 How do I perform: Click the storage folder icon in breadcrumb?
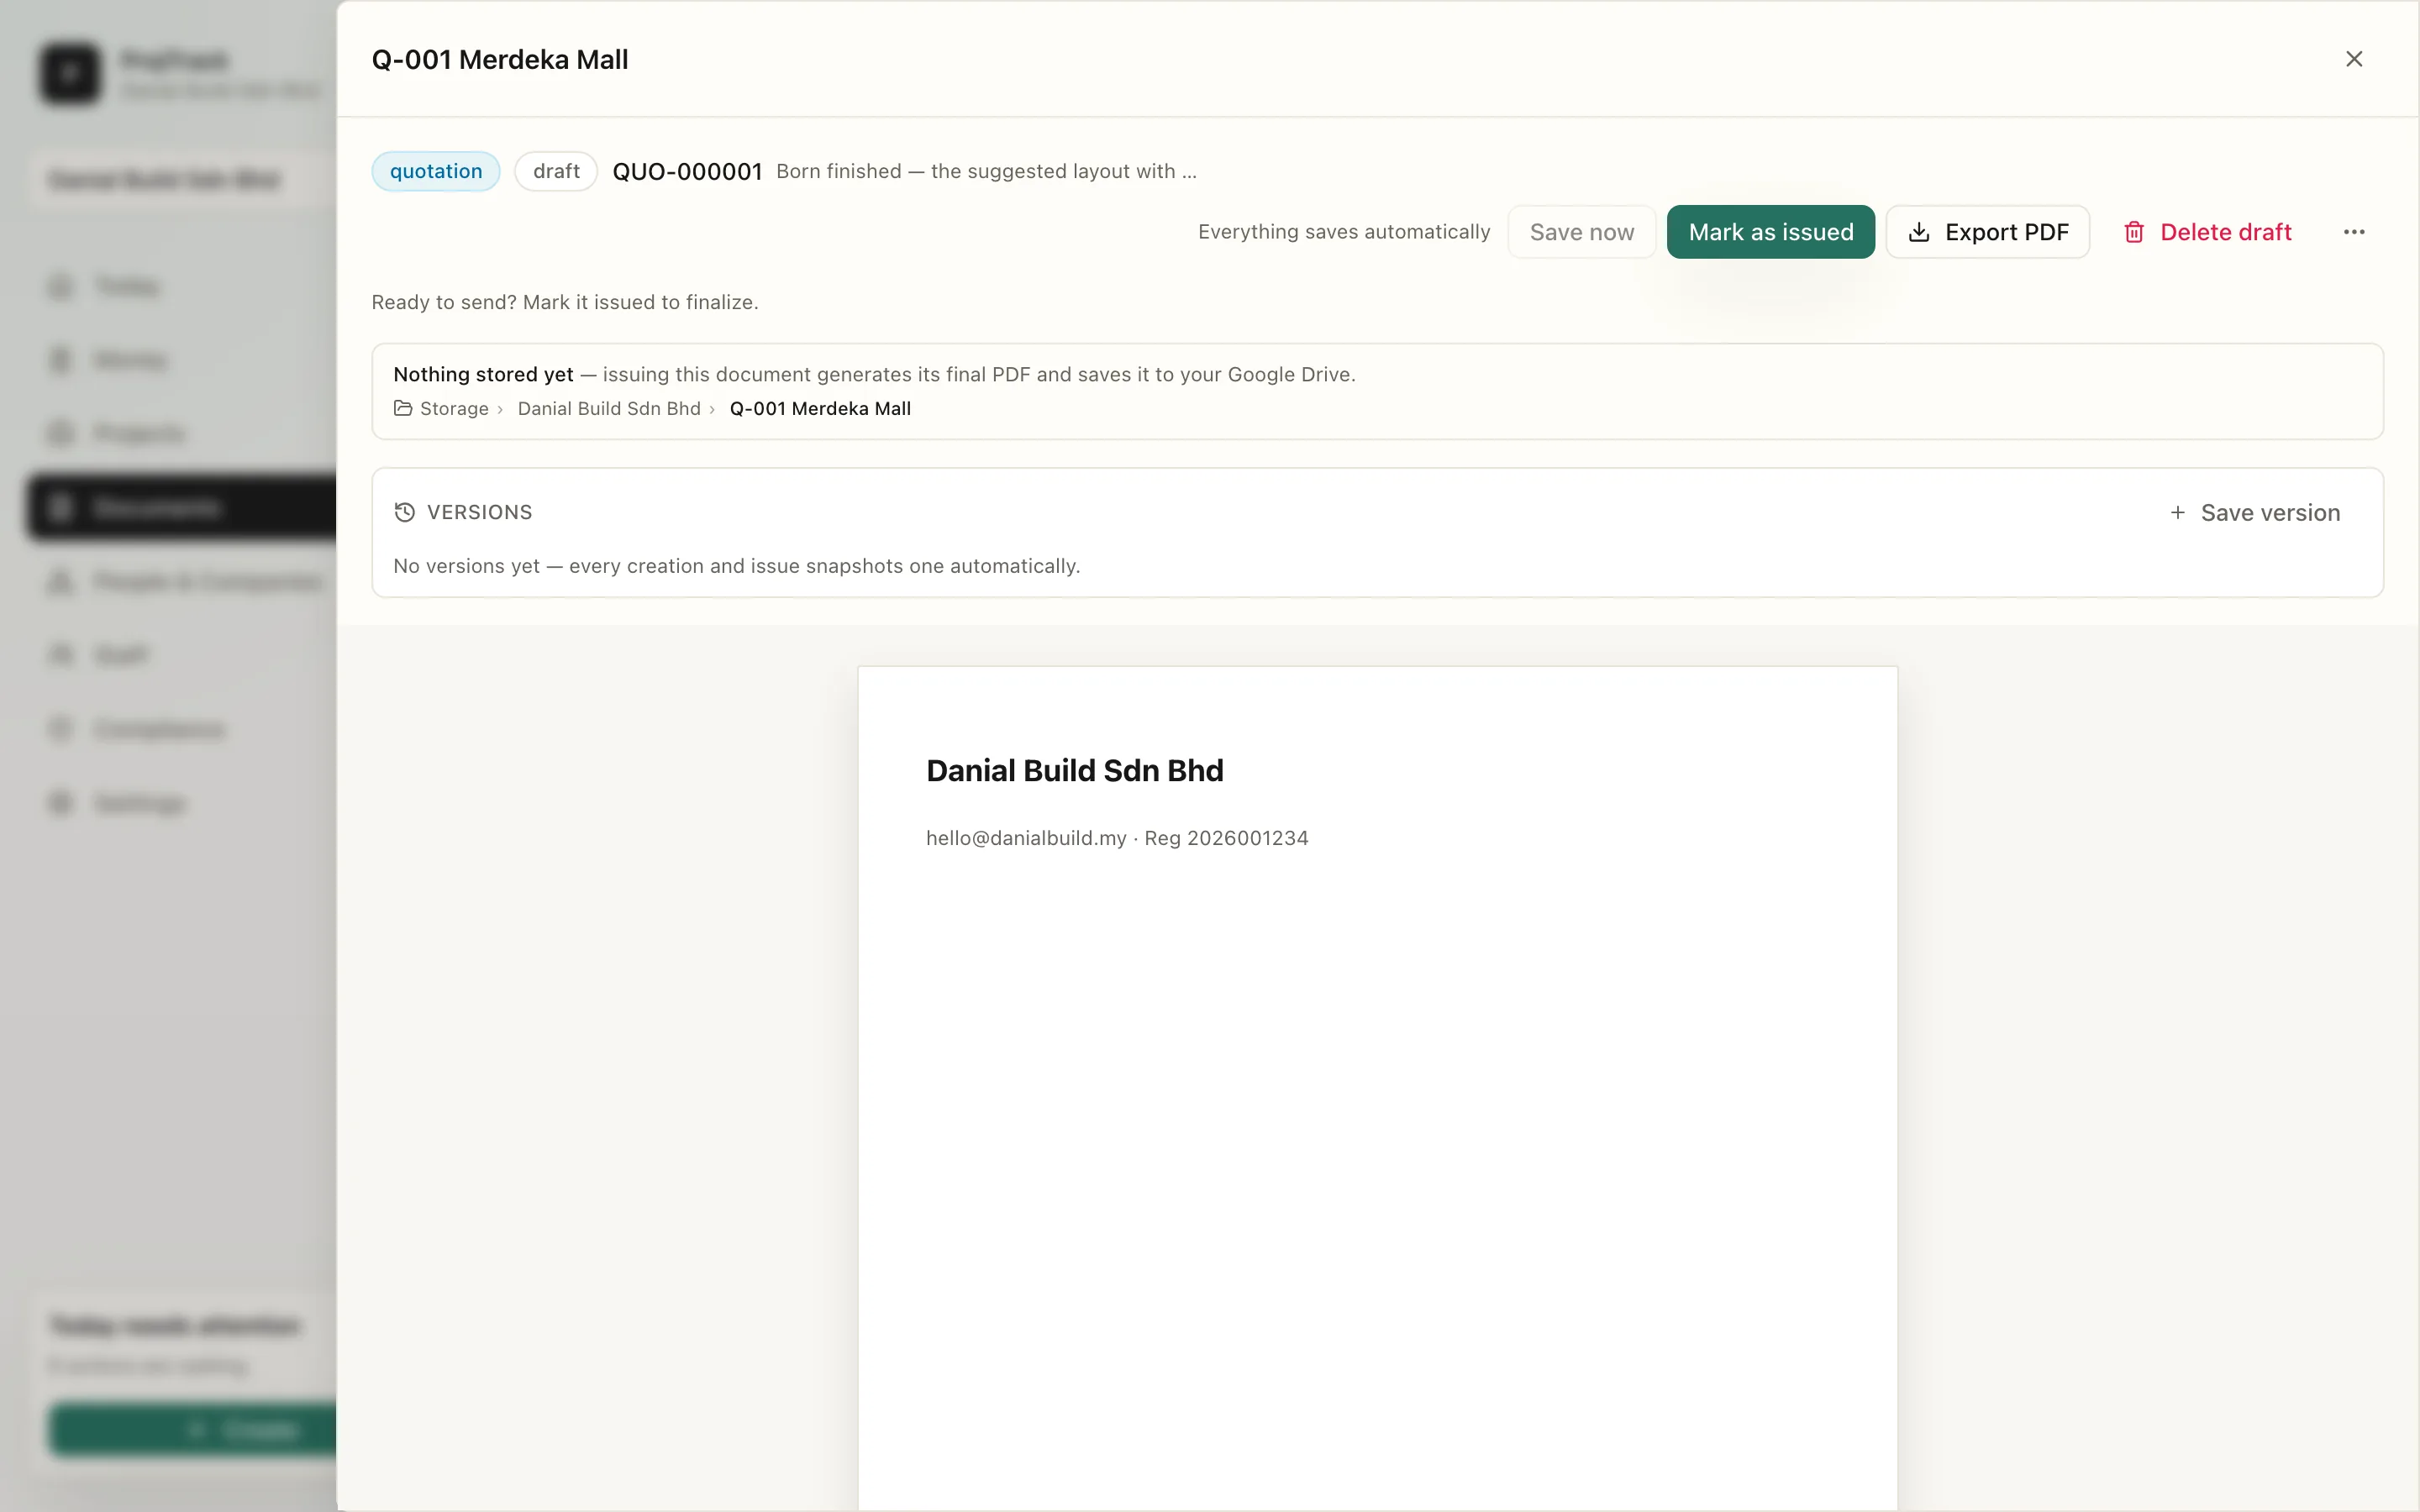tap(403, 408)
